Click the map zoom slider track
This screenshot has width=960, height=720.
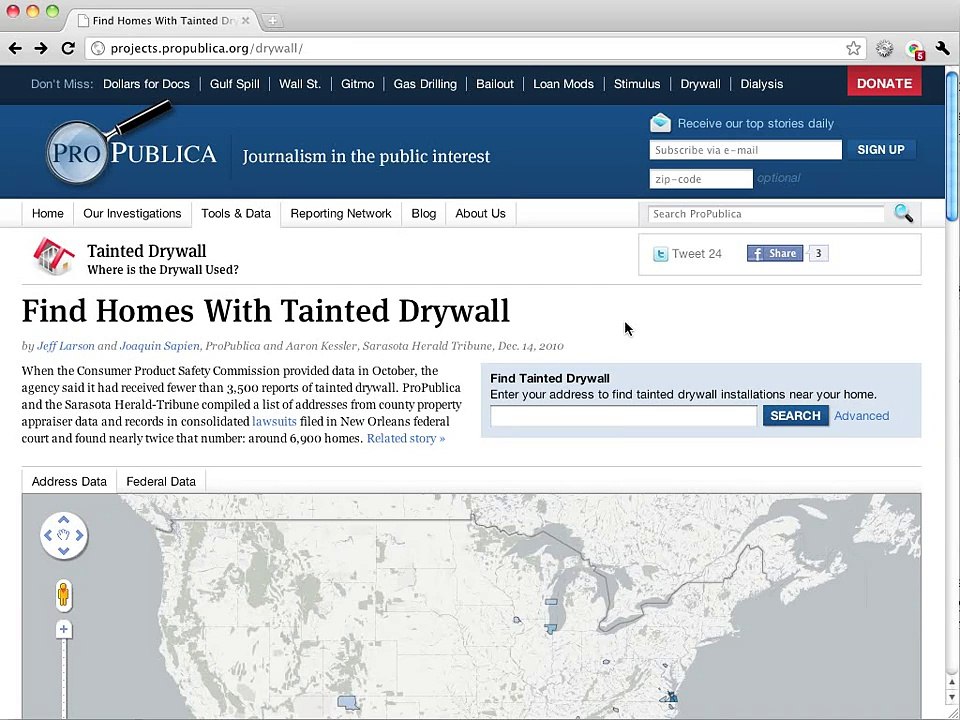pyautogui.click(x=63, y=678)
